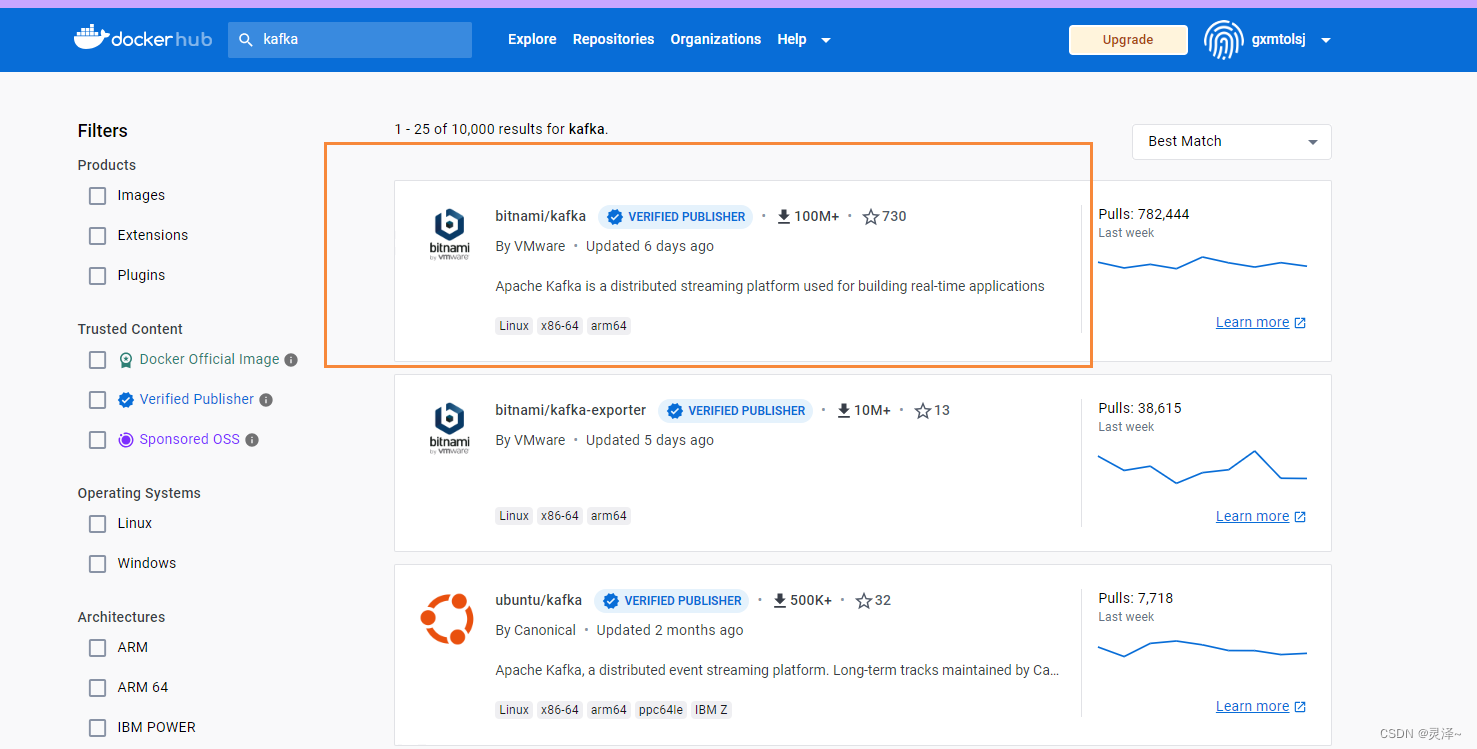Click the external link icon on bitnami/kafka-exporter Learn more

pos(1300,517)
